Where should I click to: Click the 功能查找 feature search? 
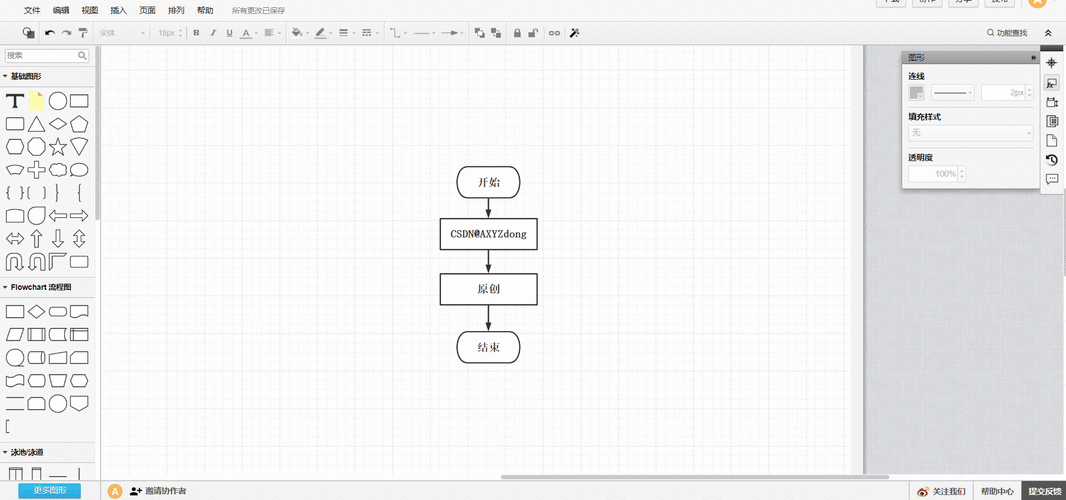coord(1007,33)
